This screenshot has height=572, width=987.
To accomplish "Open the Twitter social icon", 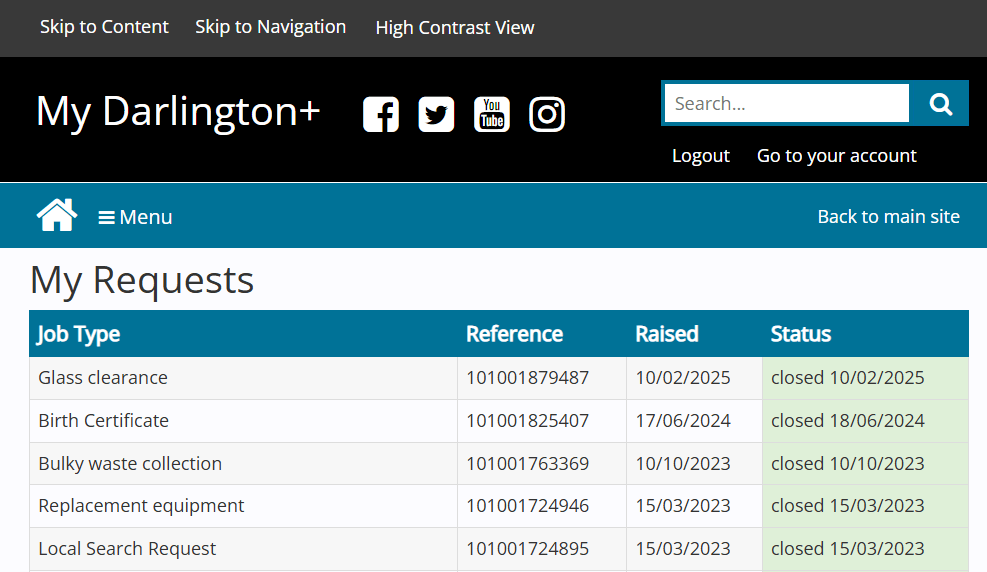I will 436,115.
